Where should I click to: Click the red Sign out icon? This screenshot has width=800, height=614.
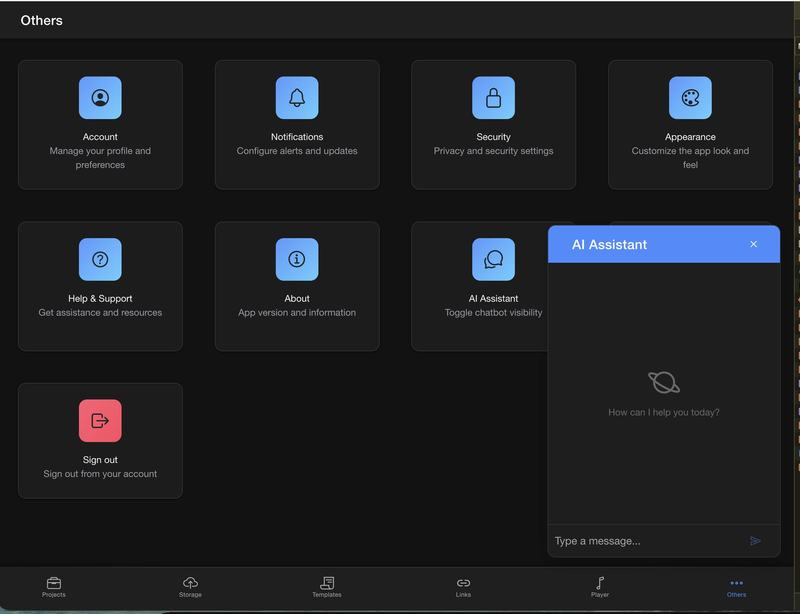[x=100, y=422]
